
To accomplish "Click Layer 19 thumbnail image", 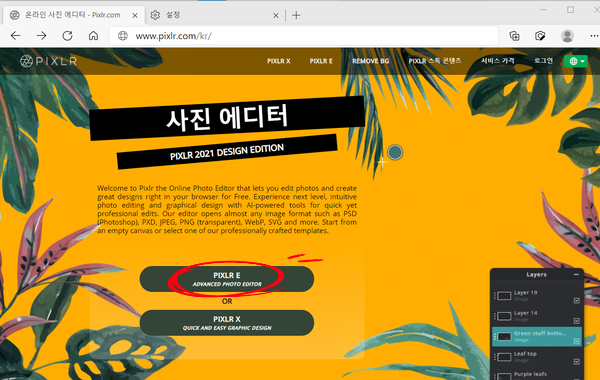I will [x=504, y=296].
